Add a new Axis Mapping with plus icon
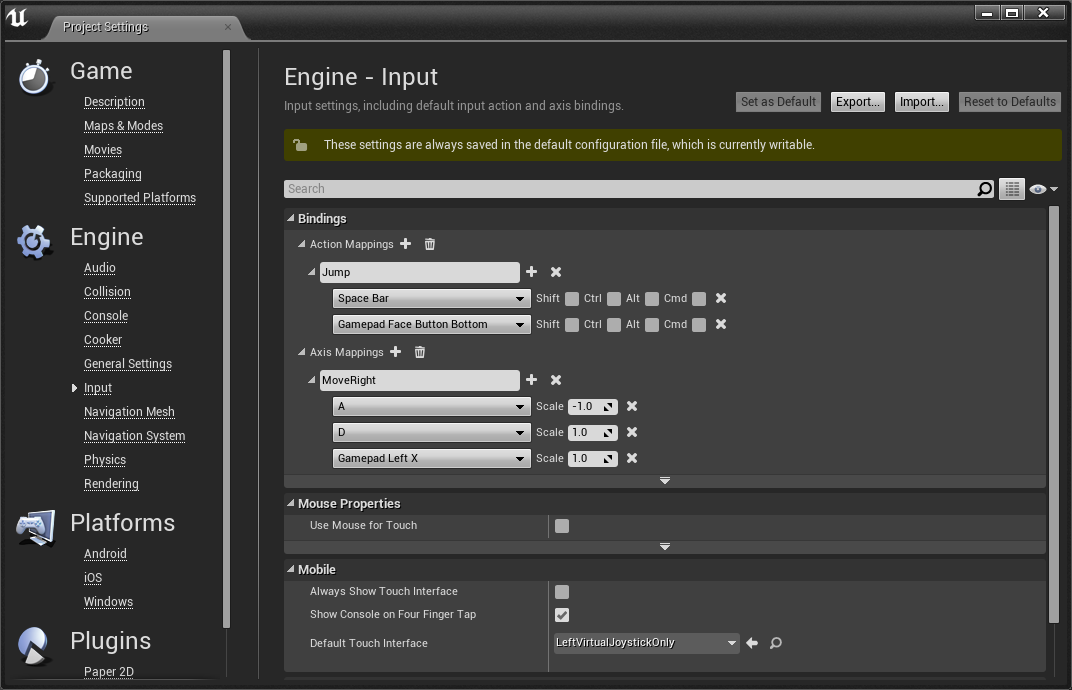1072x690 pixels. tap(395, 352)
